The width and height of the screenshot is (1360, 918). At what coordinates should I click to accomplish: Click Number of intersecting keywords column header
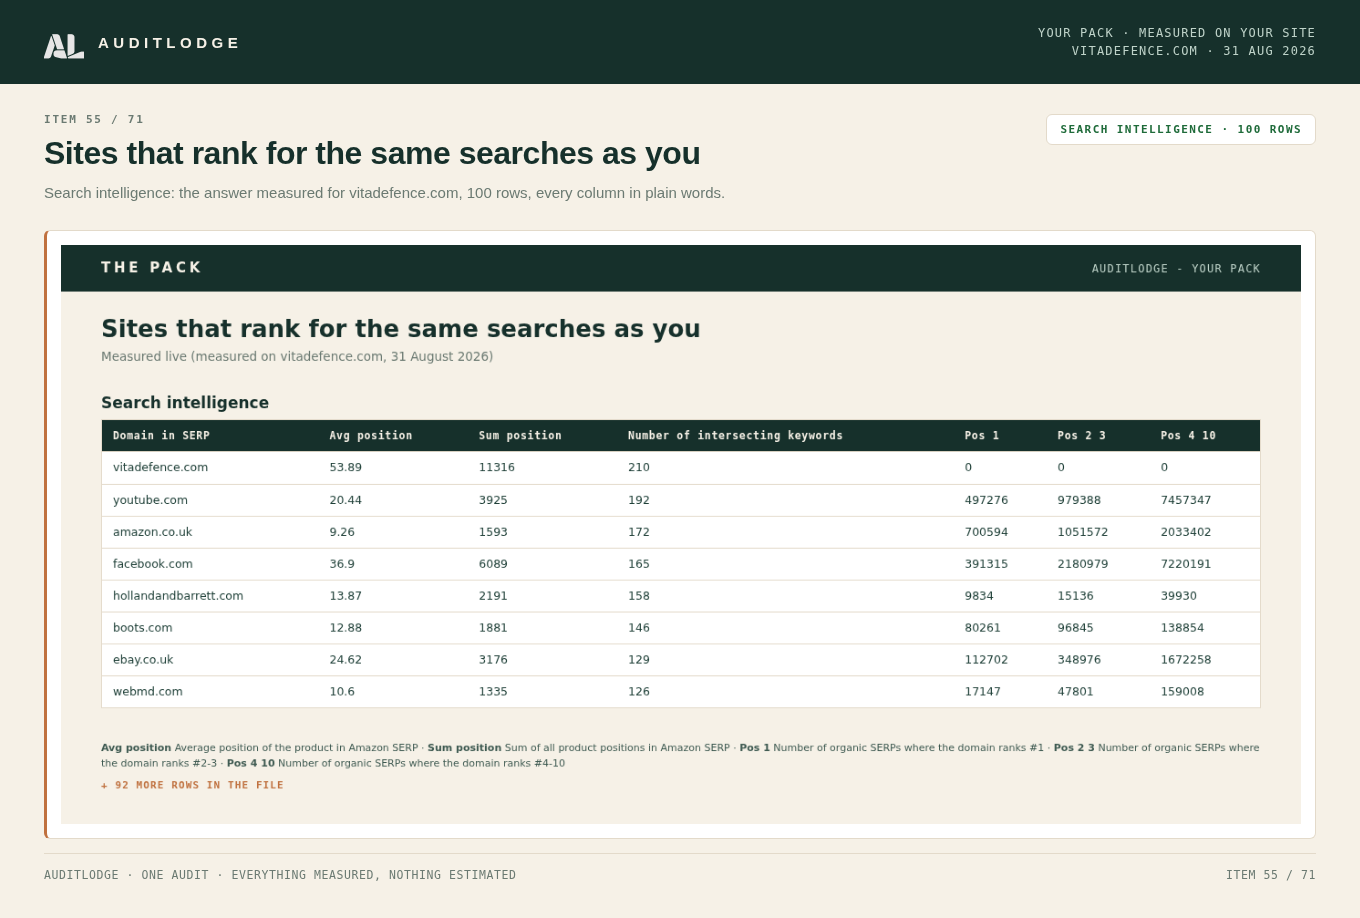coord(735,436)
